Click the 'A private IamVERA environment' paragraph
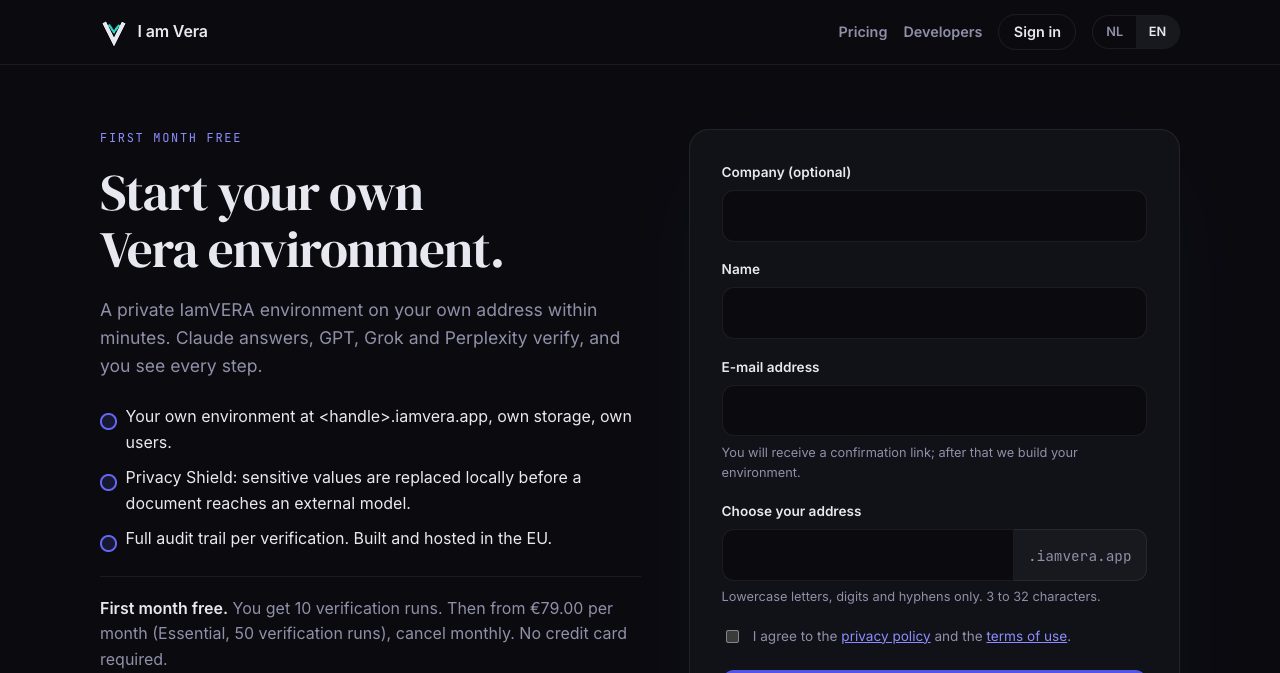This screenshot has height=673, width=1280. pos(360,338)
